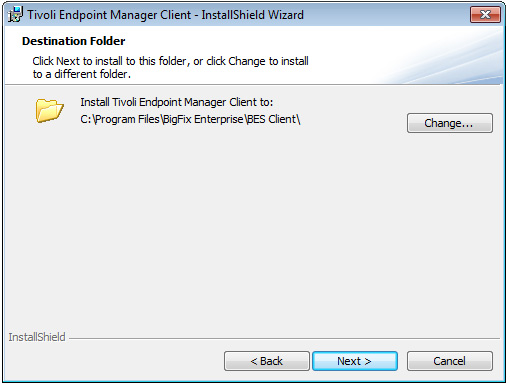
Task: Abort the installation with Cancel
Action: click(450, 361)
